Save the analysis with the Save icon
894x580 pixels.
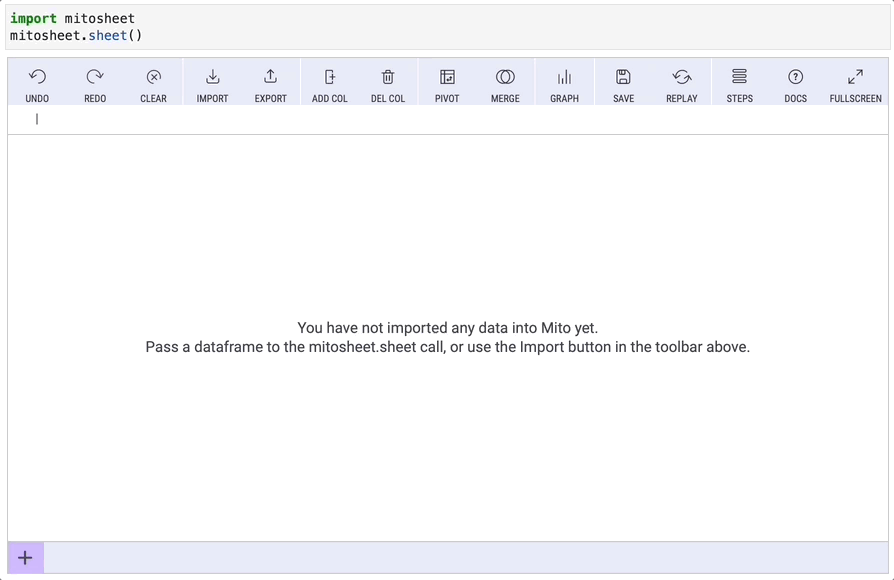click(x=623, y=85)
